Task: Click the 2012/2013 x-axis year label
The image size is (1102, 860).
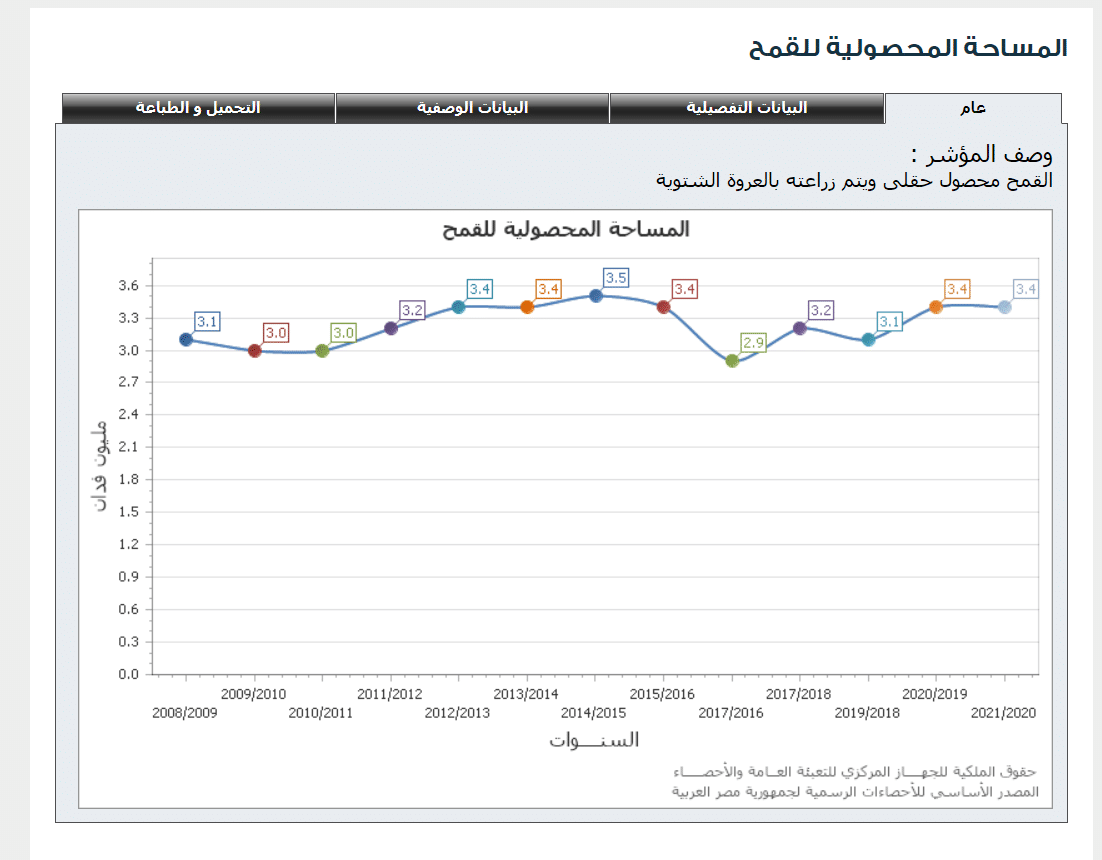Action: point(457,713)
